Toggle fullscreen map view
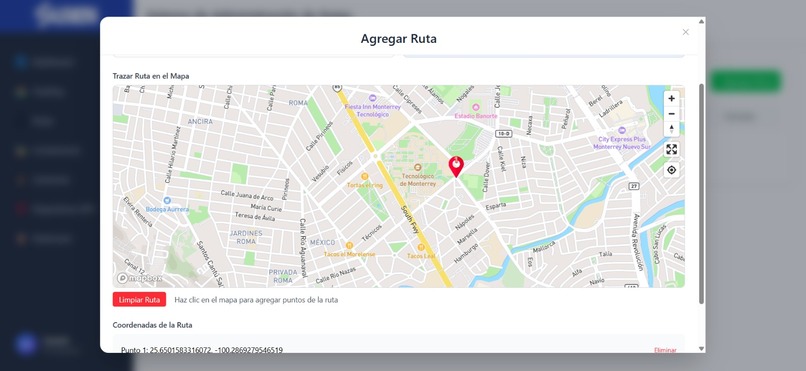This screenshot has height=371, width=806. click(x=671, y=150)
